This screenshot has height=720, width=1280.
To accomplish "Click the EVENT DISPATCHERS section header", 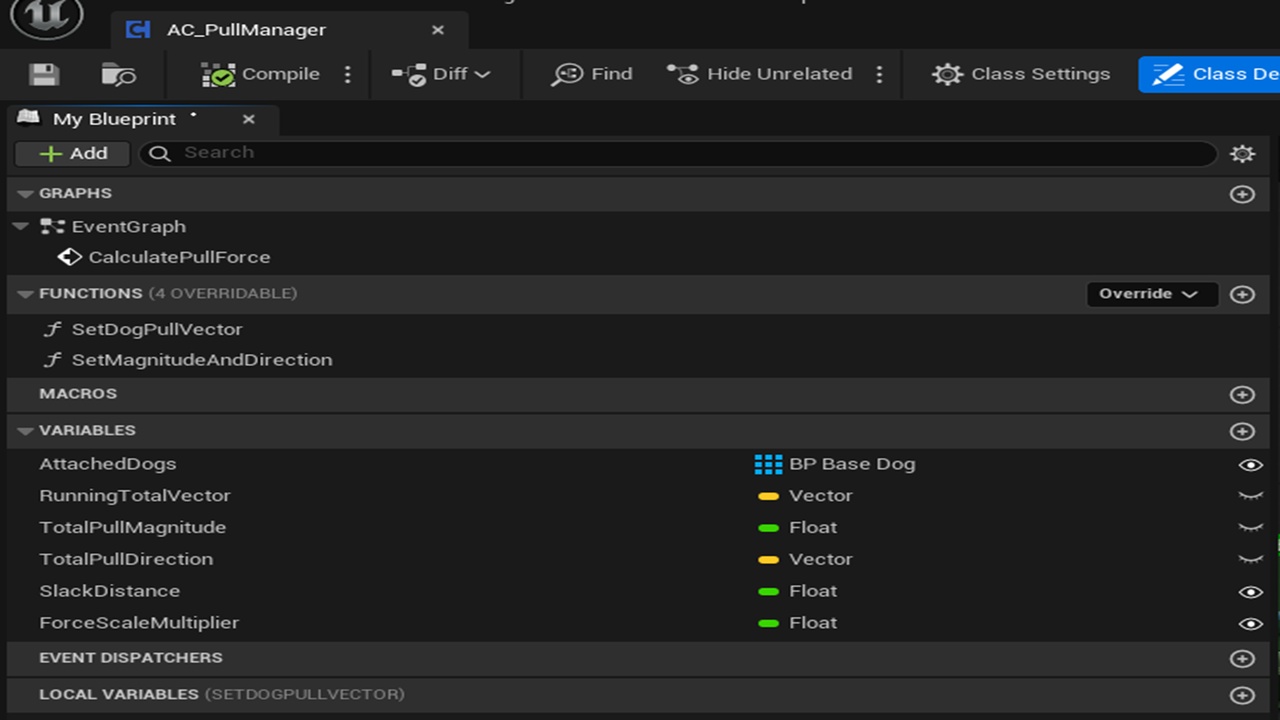I will point(640,658).
